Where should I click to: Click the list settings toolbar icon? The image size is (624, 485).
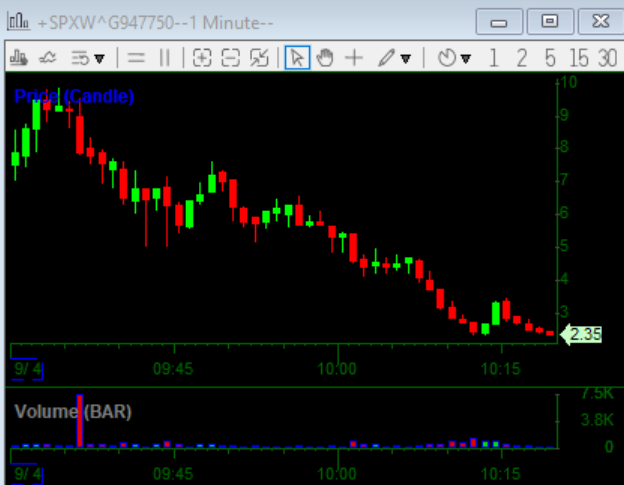[80, 58]
